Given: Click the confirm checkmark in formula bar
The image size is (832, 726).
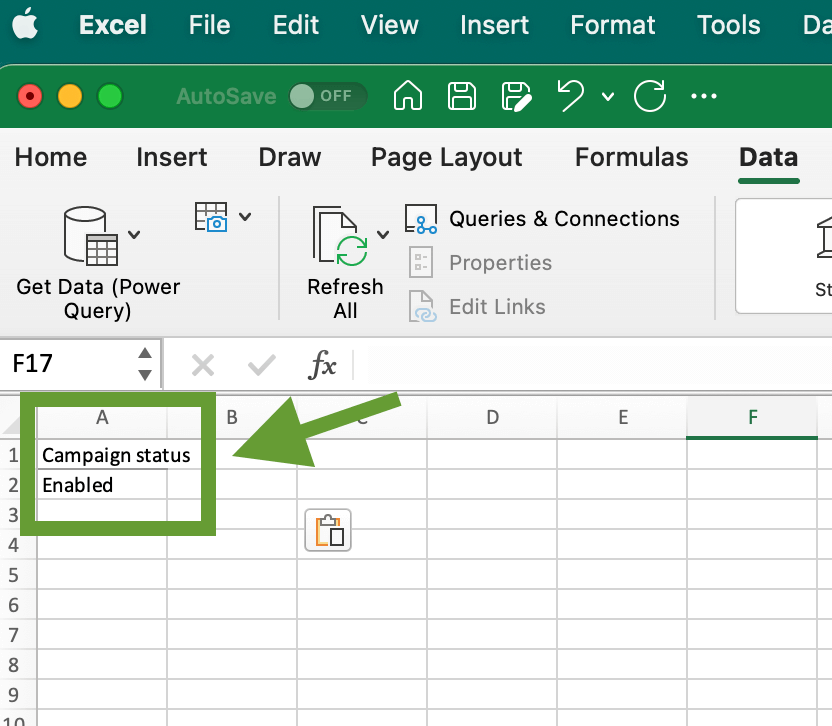Looking at the screenshot, I should (x=262, y=366).
